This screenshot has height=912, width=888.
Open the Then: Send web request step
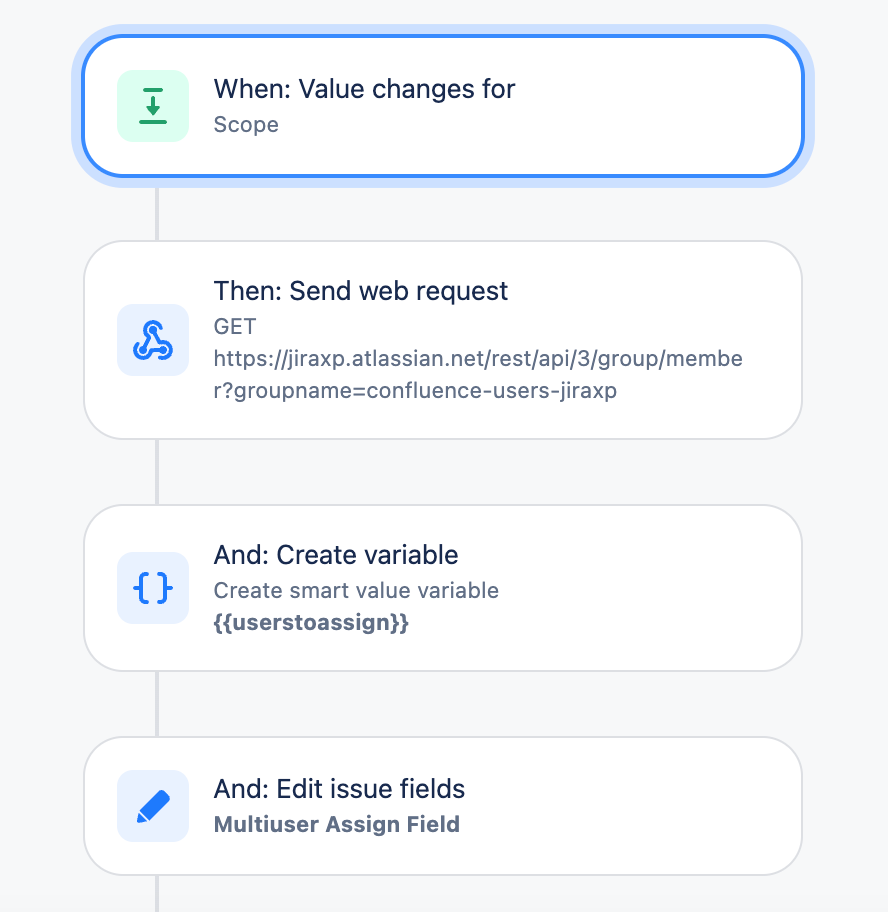click(443, 340)
